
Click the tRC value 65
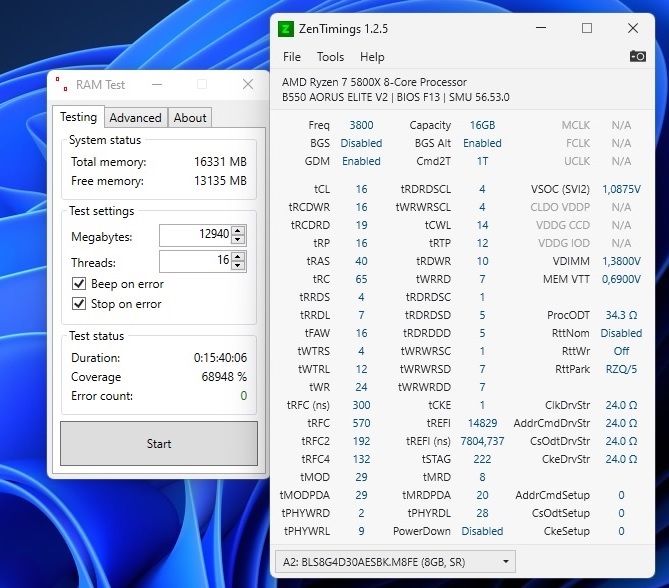361,279
